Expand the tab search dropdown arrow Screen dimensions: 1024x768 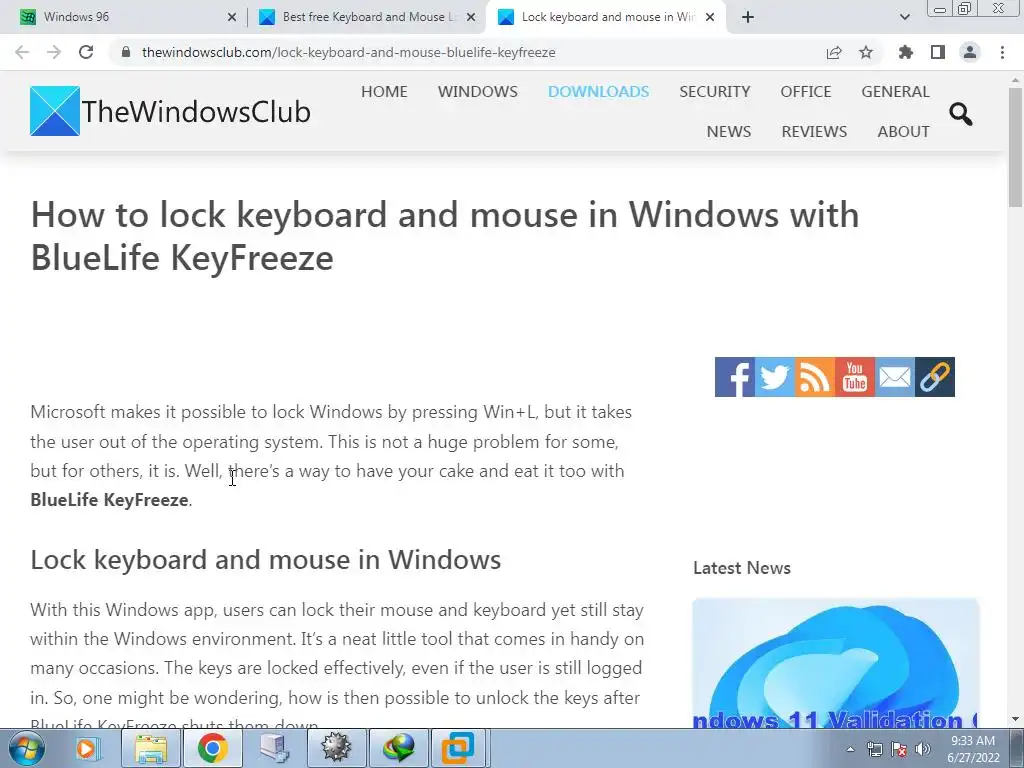[x=904, y=17]
